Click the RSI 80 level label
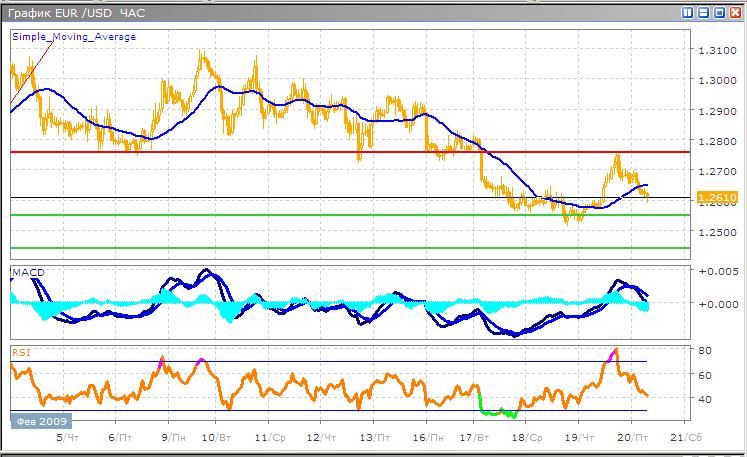This screenshot has height=457, width=747. pyautogui.click(x=704, y=350)
